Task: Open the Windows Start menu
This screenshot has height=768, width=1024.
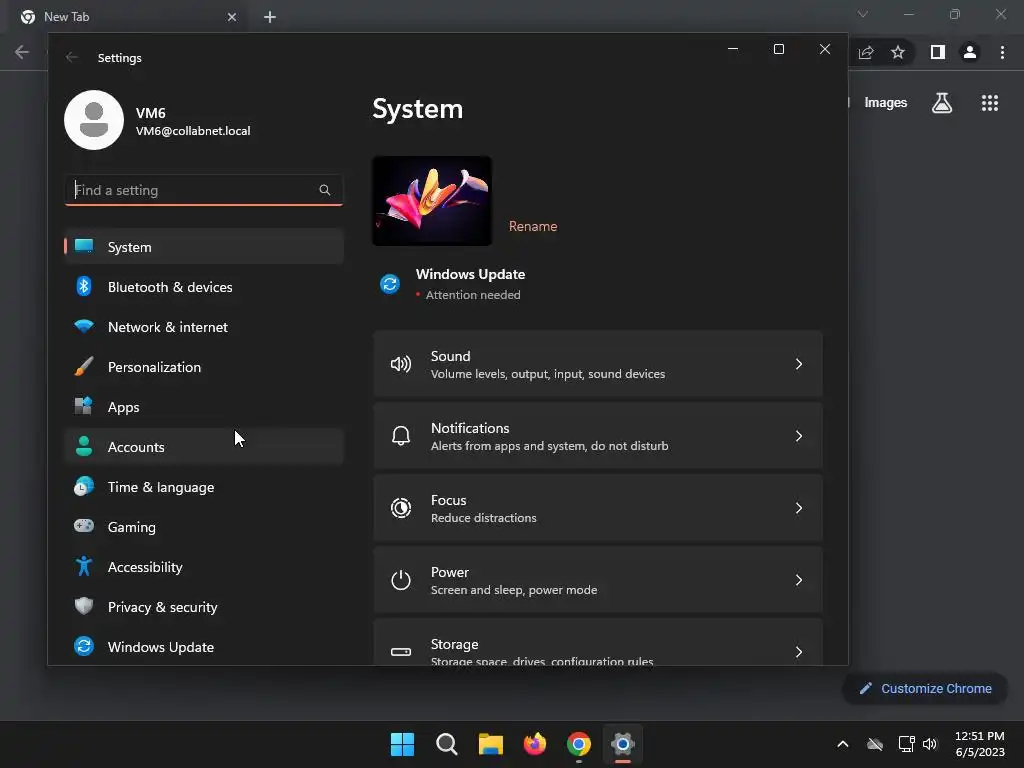Action: point(402,744)
